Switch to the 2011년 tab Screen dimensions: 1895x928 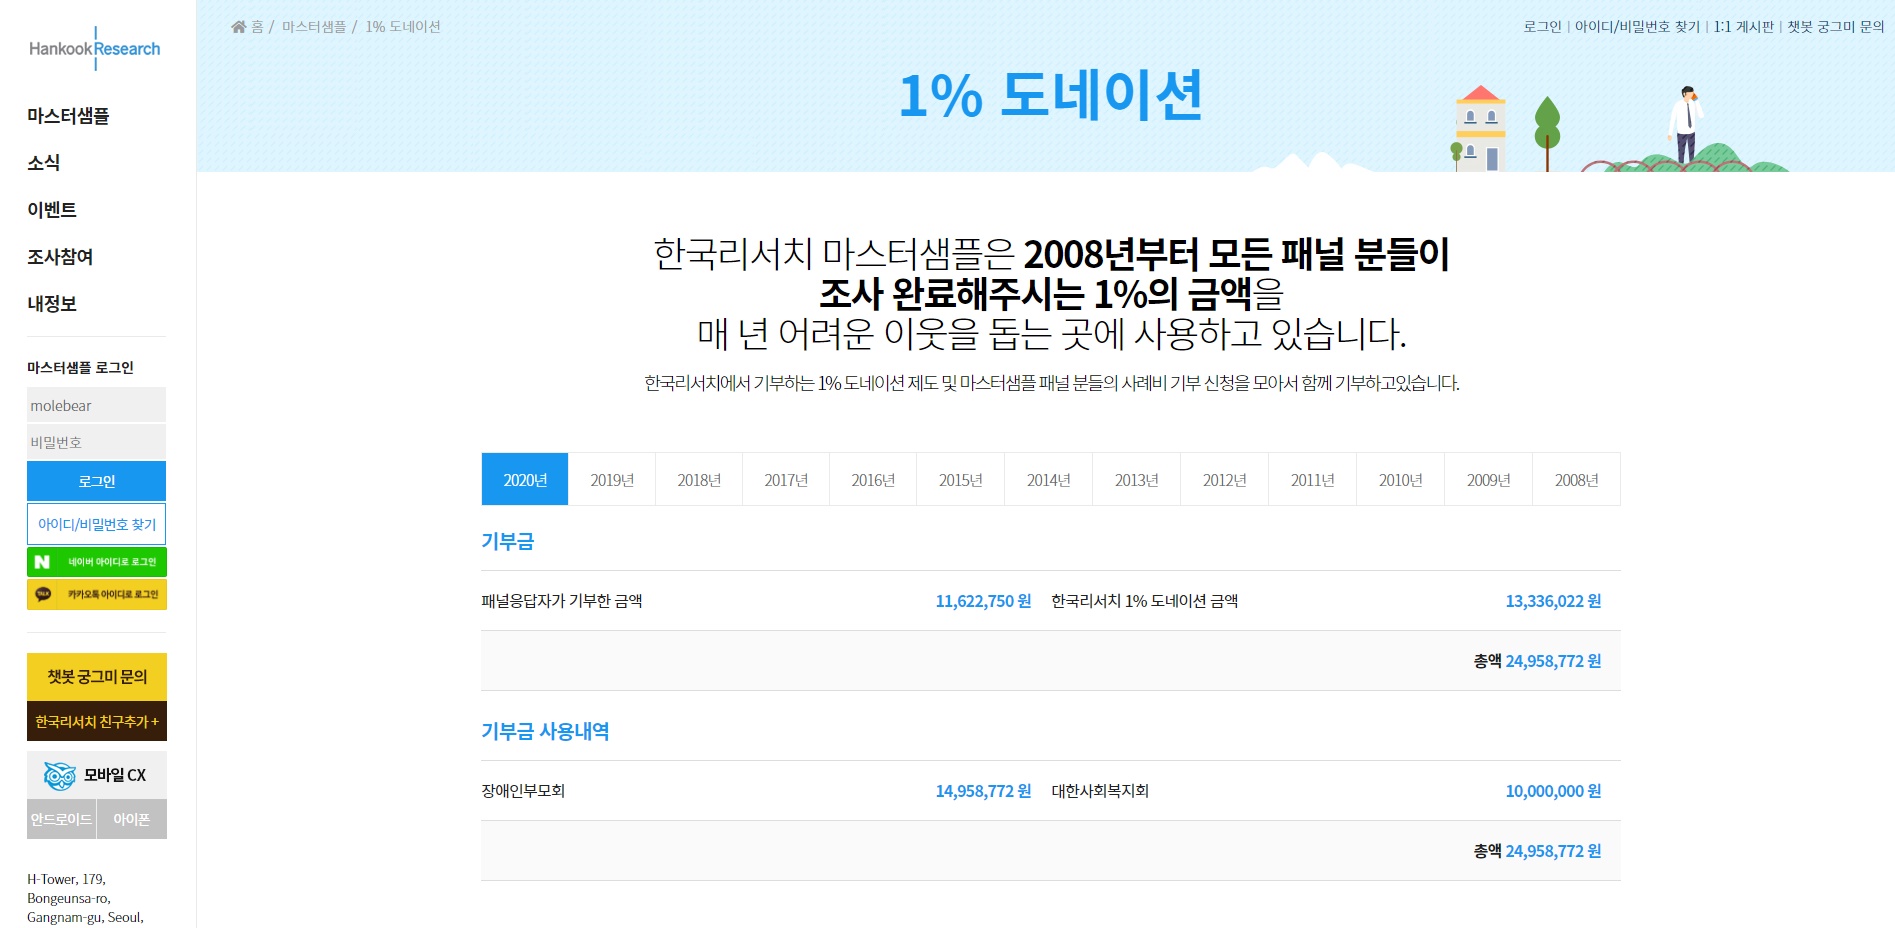[1312, 479]
